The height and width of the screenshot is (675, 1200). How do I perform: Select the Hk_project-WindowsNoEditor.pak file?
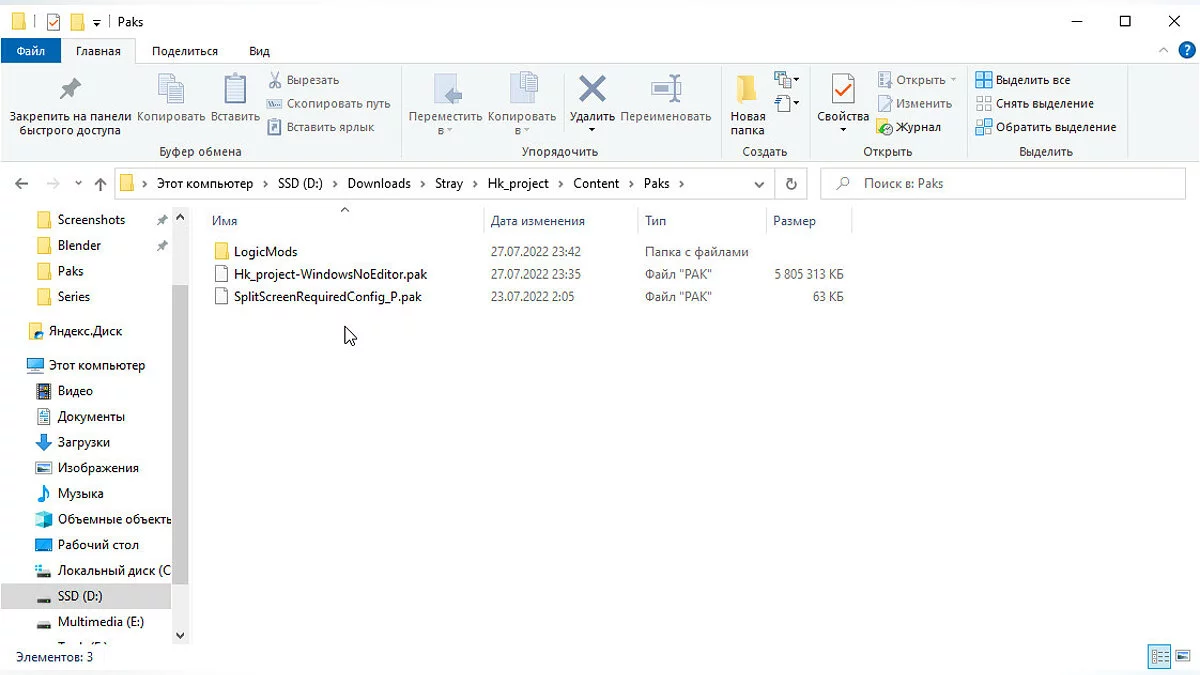pos(330,274)
